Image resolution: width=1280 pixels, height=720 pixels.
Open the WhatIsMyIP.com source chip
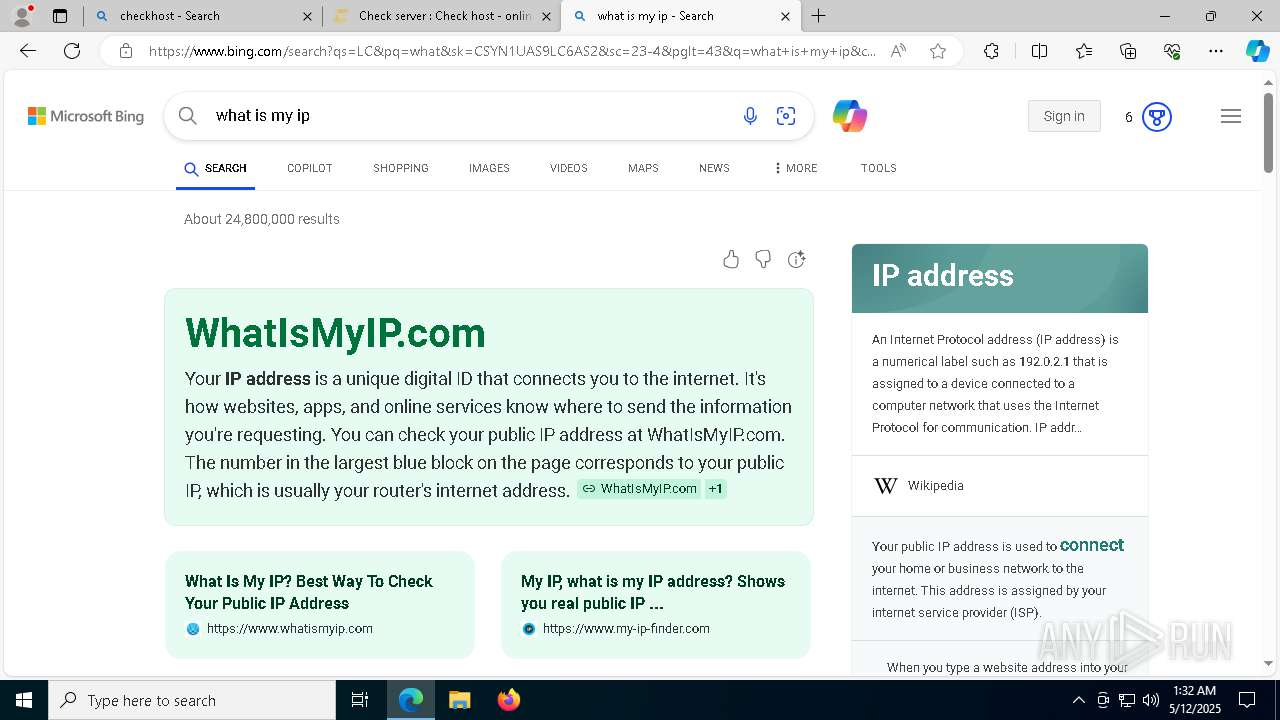(x=639, y=489)
